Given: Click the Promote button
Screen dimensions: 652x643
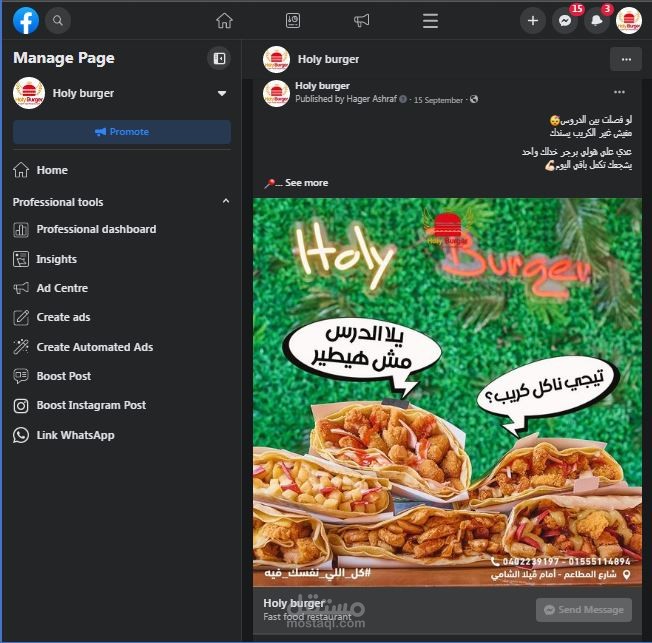Looking at the screenshot, I should click(x=122, y=132).
